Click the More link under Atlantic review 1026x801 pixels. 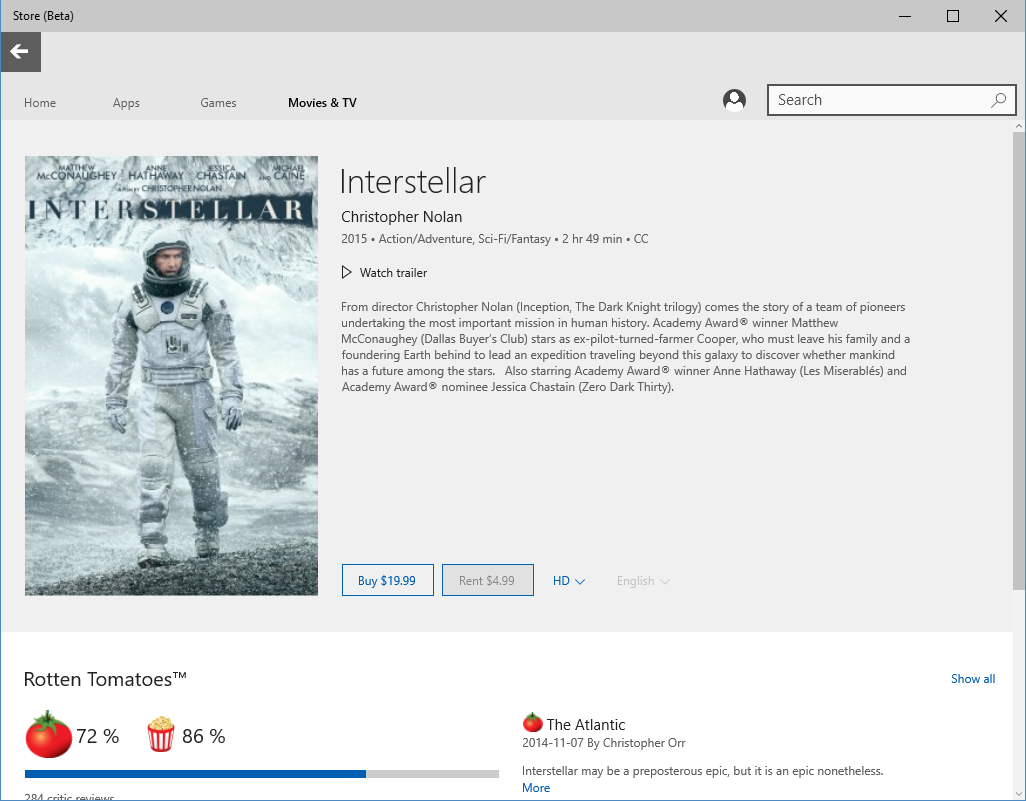(536, 788)
